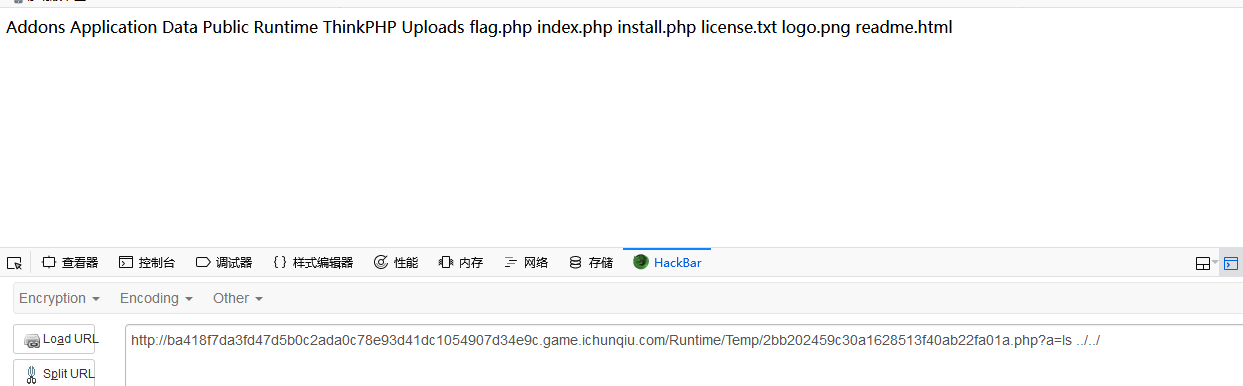Click the license.txt text in output
The height and width of the screenshot is (386, 1243).
click(x=738, y=28)
